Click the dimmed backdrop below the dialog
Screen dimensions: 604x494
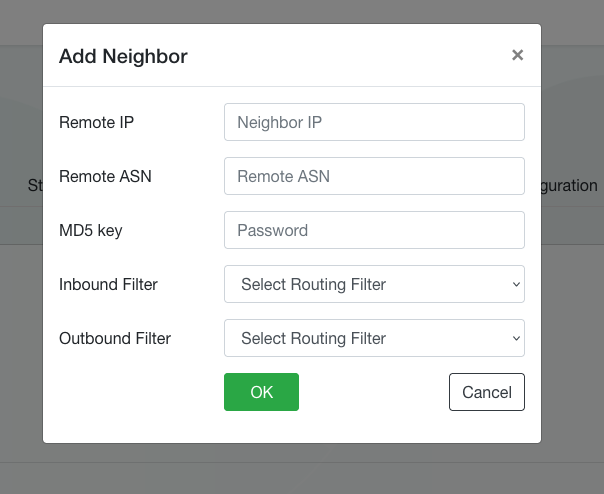[300, 468]
